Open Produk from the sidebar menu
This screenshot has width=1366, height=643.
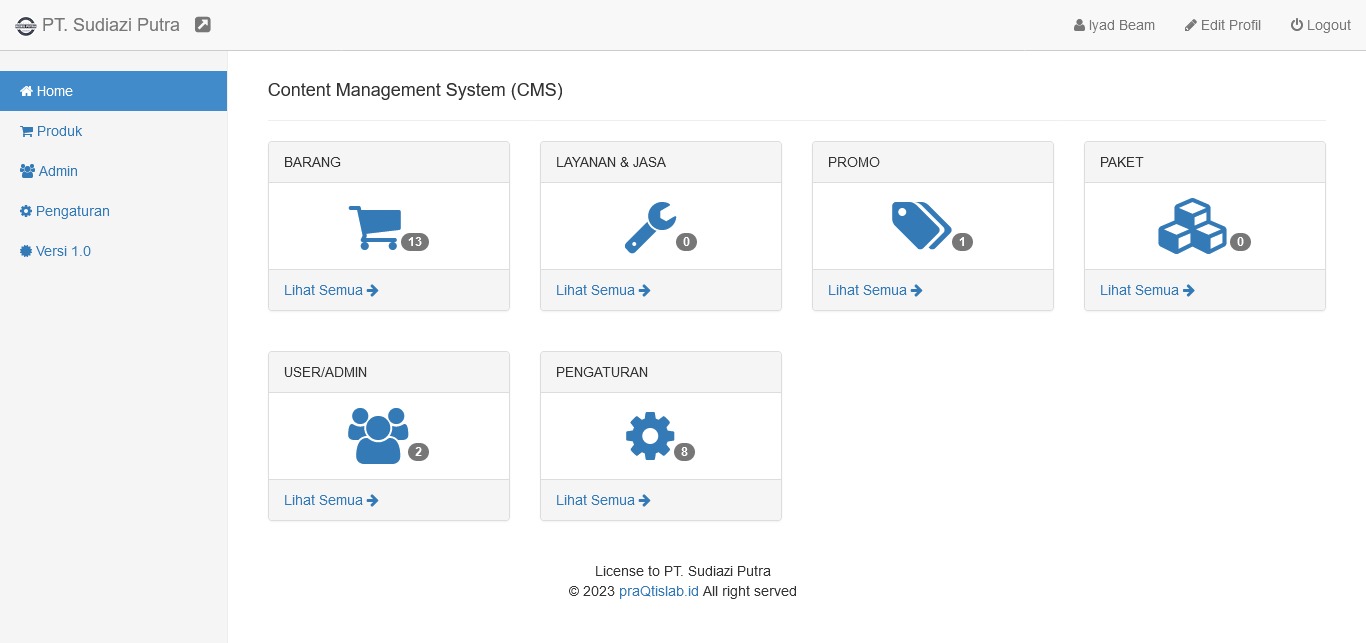click(59, 131)
